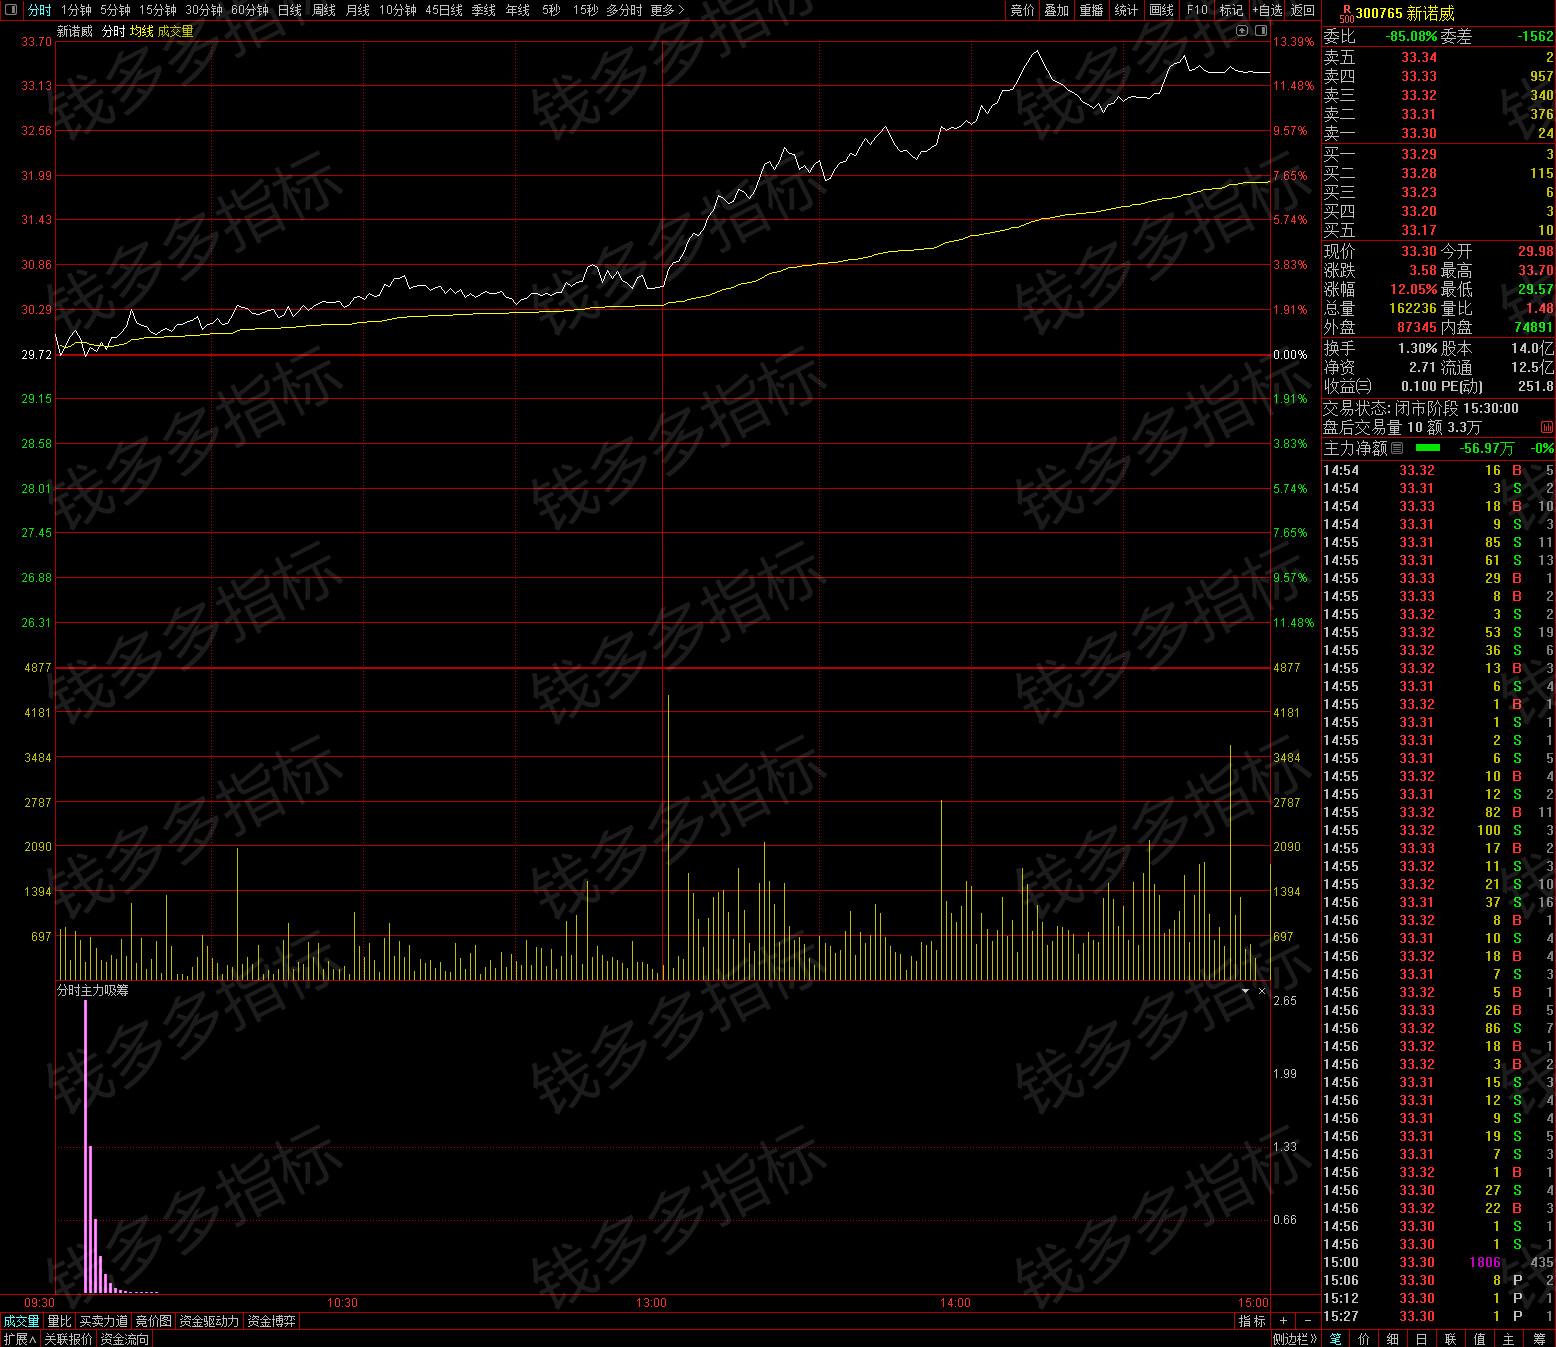Screen dimensions: 1556x1347
Task: Click the plus button to add indicator panel
Action: 1283,1321
